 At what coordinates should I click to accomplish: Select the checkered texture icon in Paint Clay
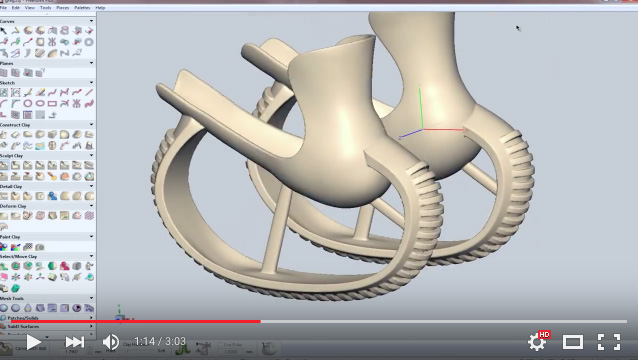coord(28,247)
